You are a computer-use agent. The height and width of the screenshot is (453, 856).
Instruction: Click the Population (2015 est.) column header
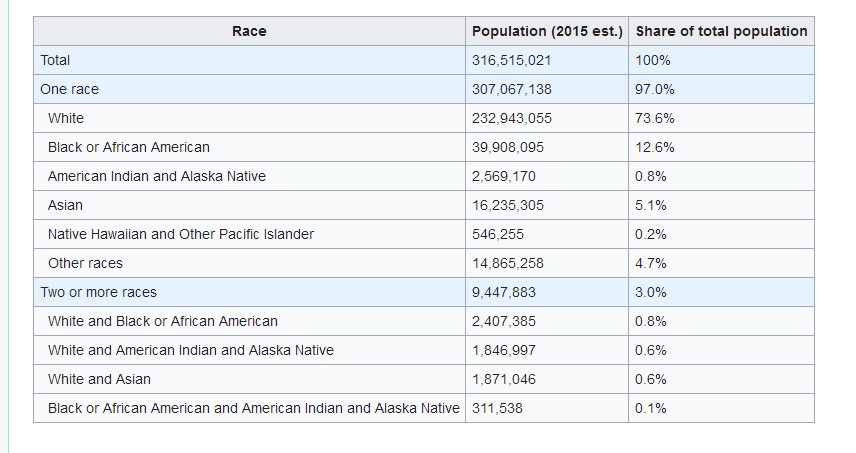[547, 31]
